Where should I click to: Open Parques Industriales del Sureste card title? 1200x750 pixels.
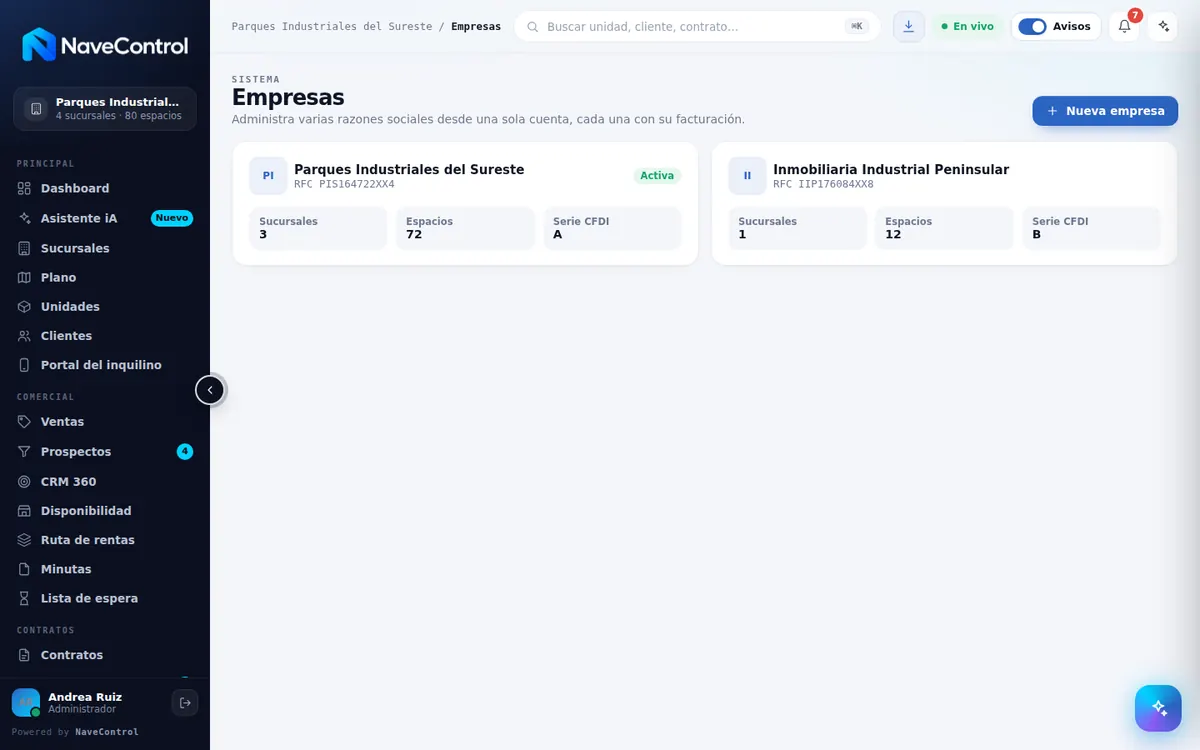409,170
